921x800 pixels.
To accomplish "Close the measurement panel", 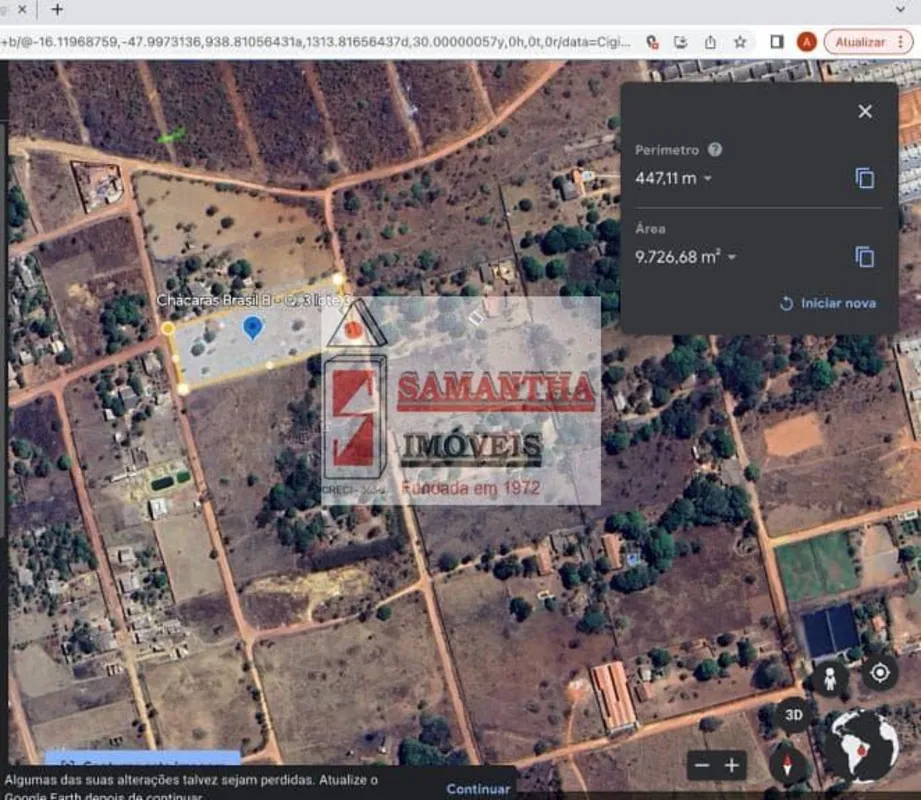I will pyautogui.click(x=865, y=111).
